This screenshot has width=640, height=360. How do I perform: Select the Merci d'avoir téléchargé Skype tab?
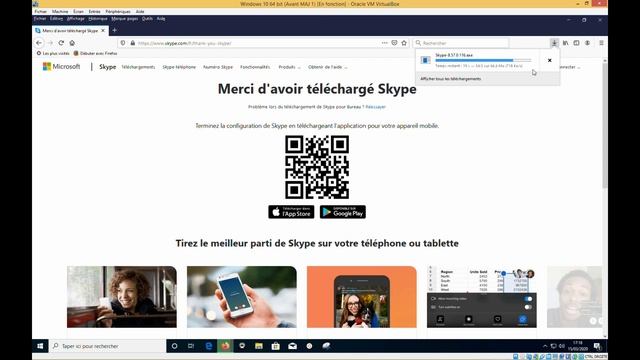pos(70,31)
